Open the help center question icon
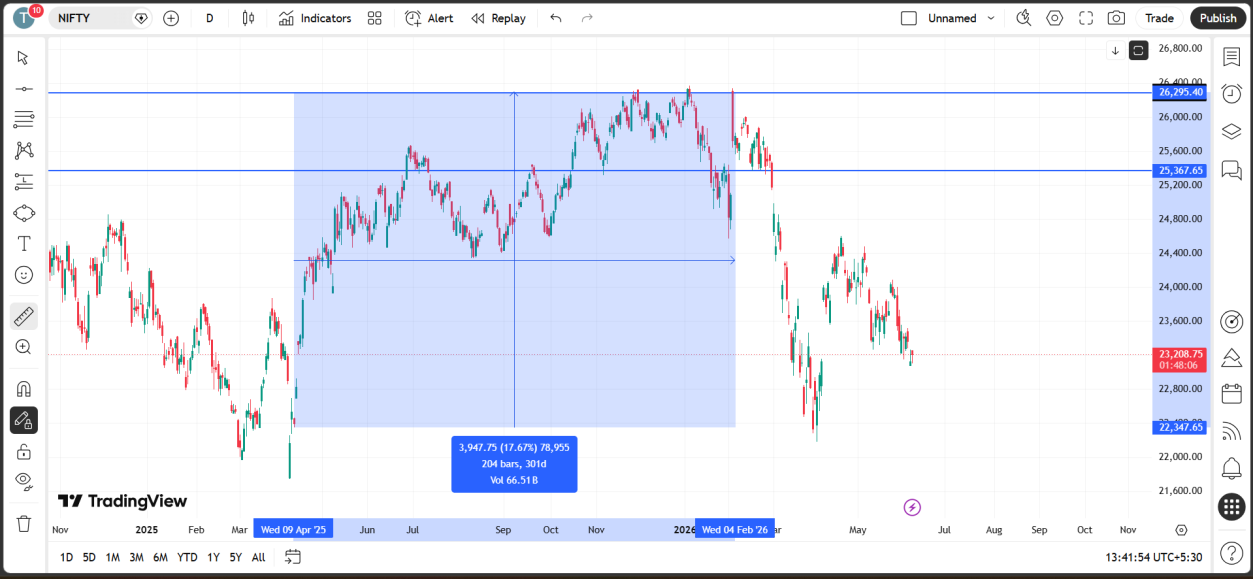 coord(1232,552)
